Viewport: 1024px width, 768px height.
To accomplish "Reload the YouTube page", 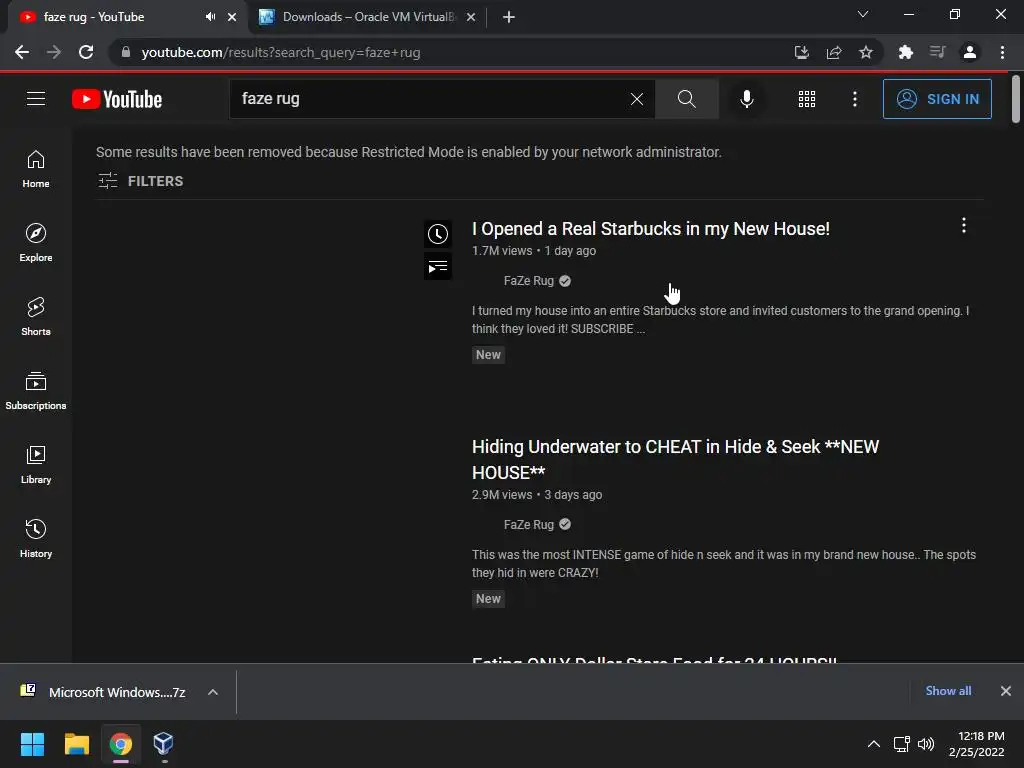I will pyautogui.click(x=86, y=52).
